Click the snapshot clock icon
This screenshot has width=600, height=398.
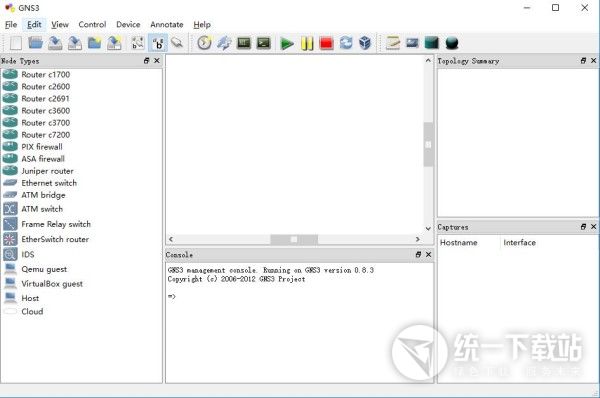[204, 43]
